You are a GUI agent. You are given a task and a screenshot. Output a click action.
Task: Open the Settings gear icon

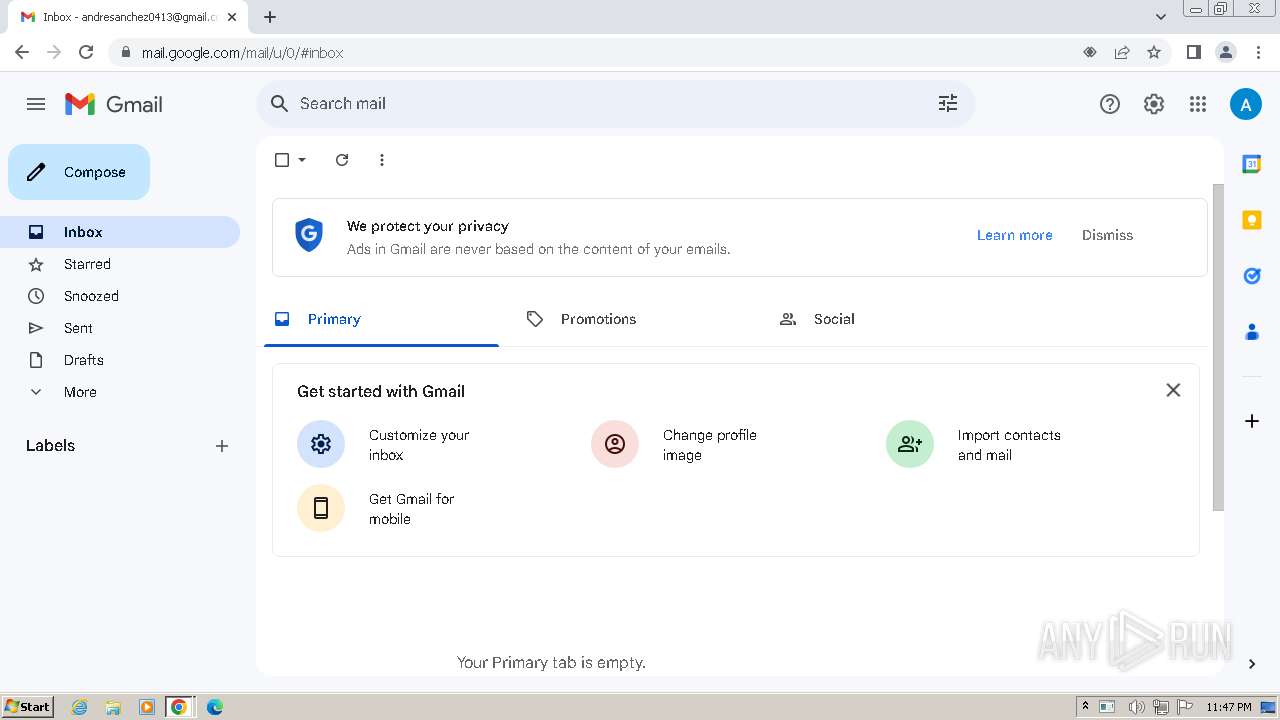tap(1154, 104)
